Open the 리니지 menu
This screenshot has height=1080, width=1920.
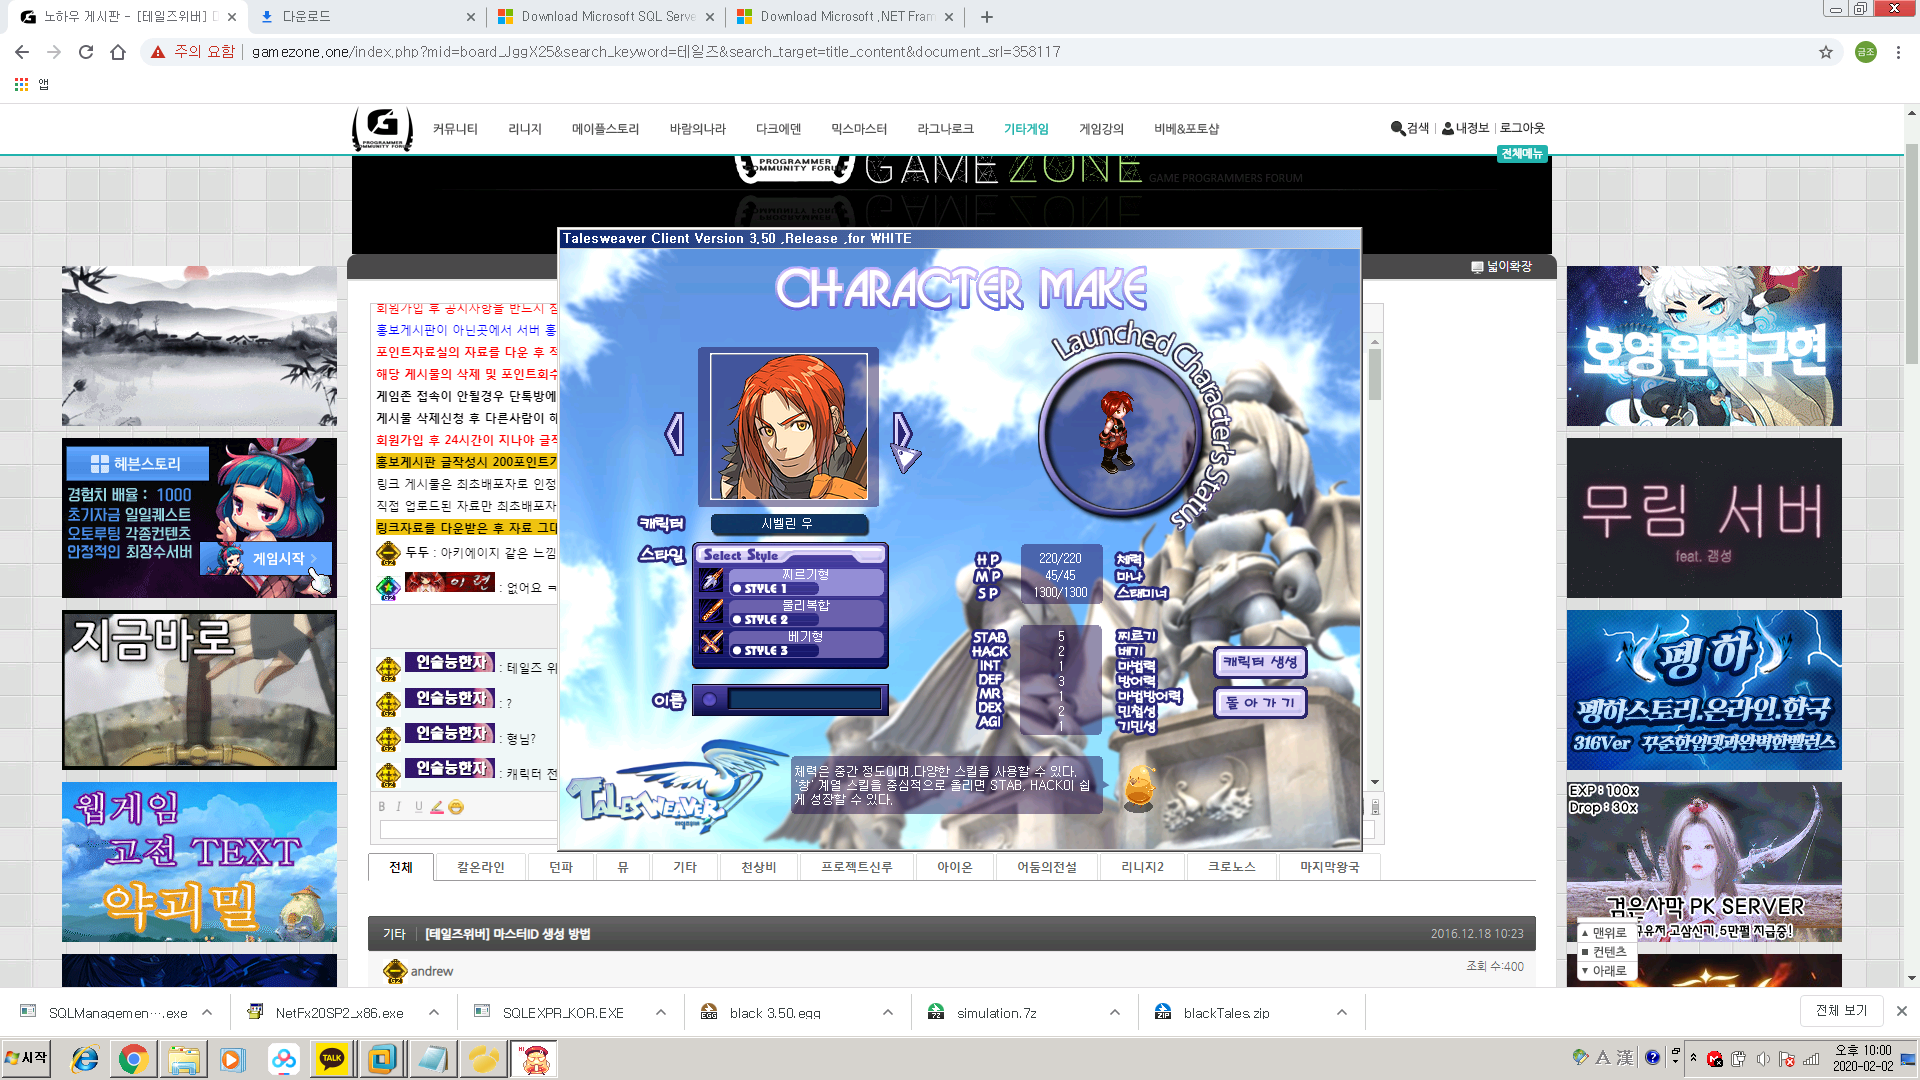[525, 129]
